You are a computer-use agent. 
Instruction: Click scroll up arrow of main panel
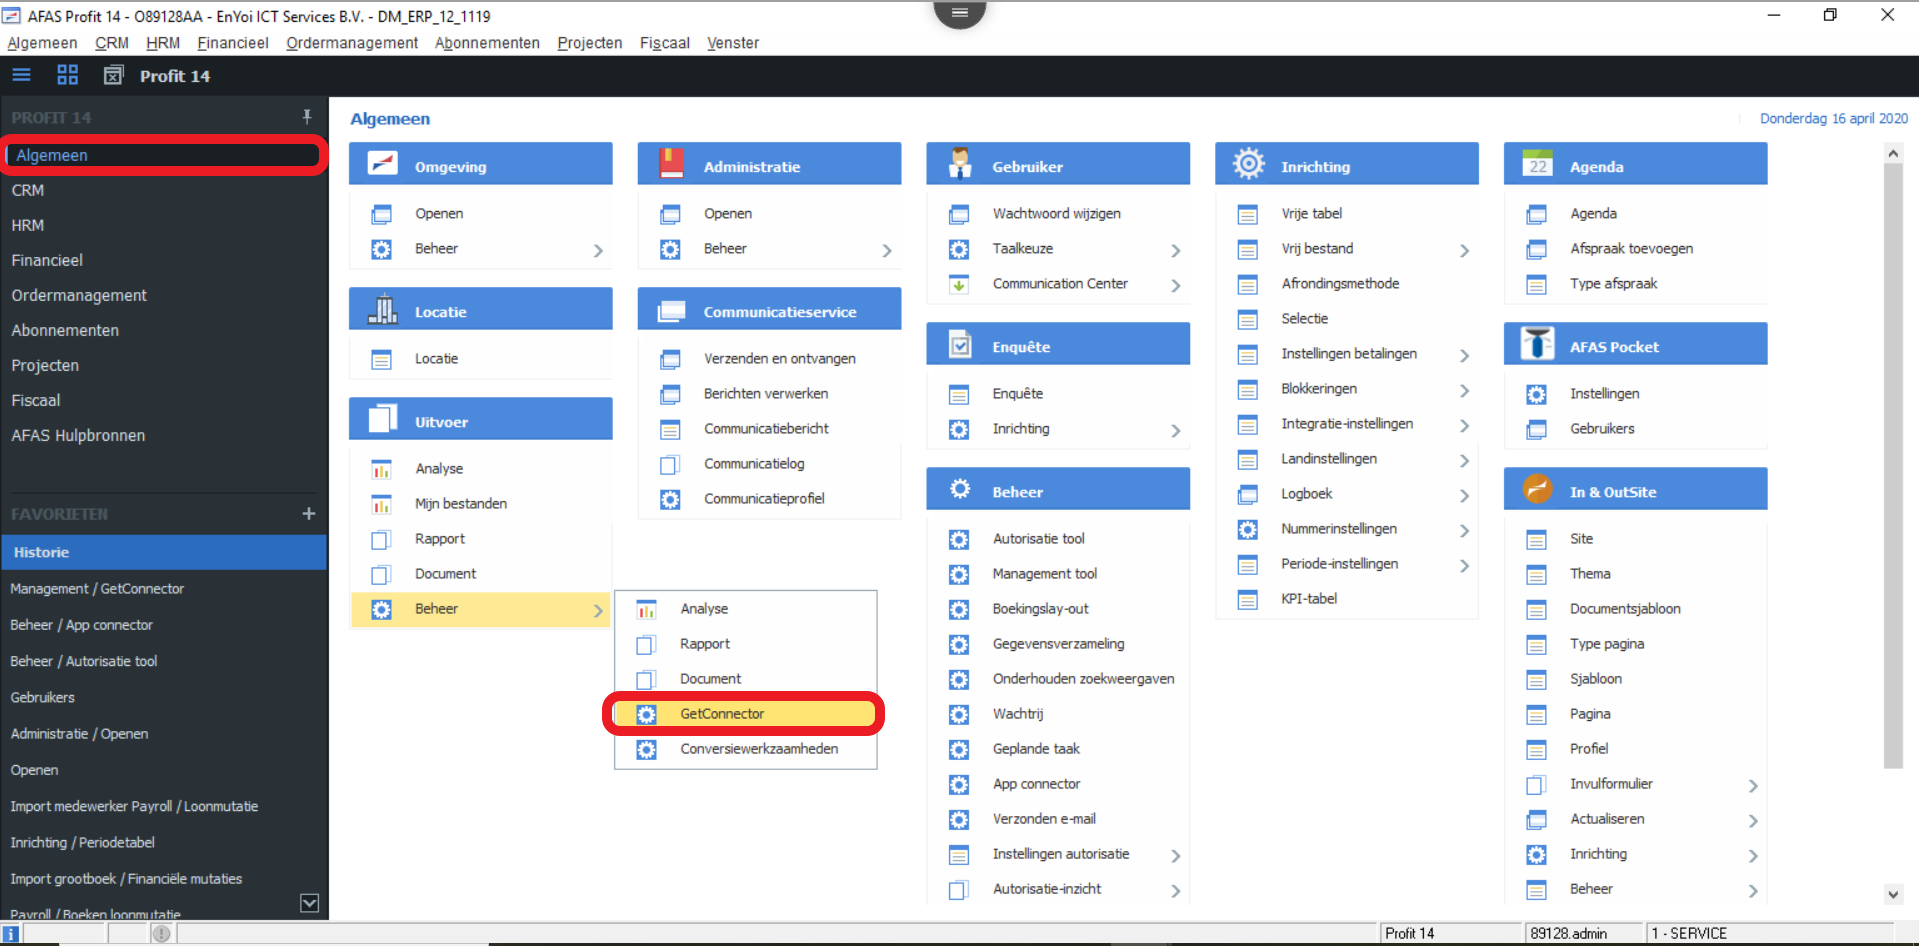[1892, 153]
